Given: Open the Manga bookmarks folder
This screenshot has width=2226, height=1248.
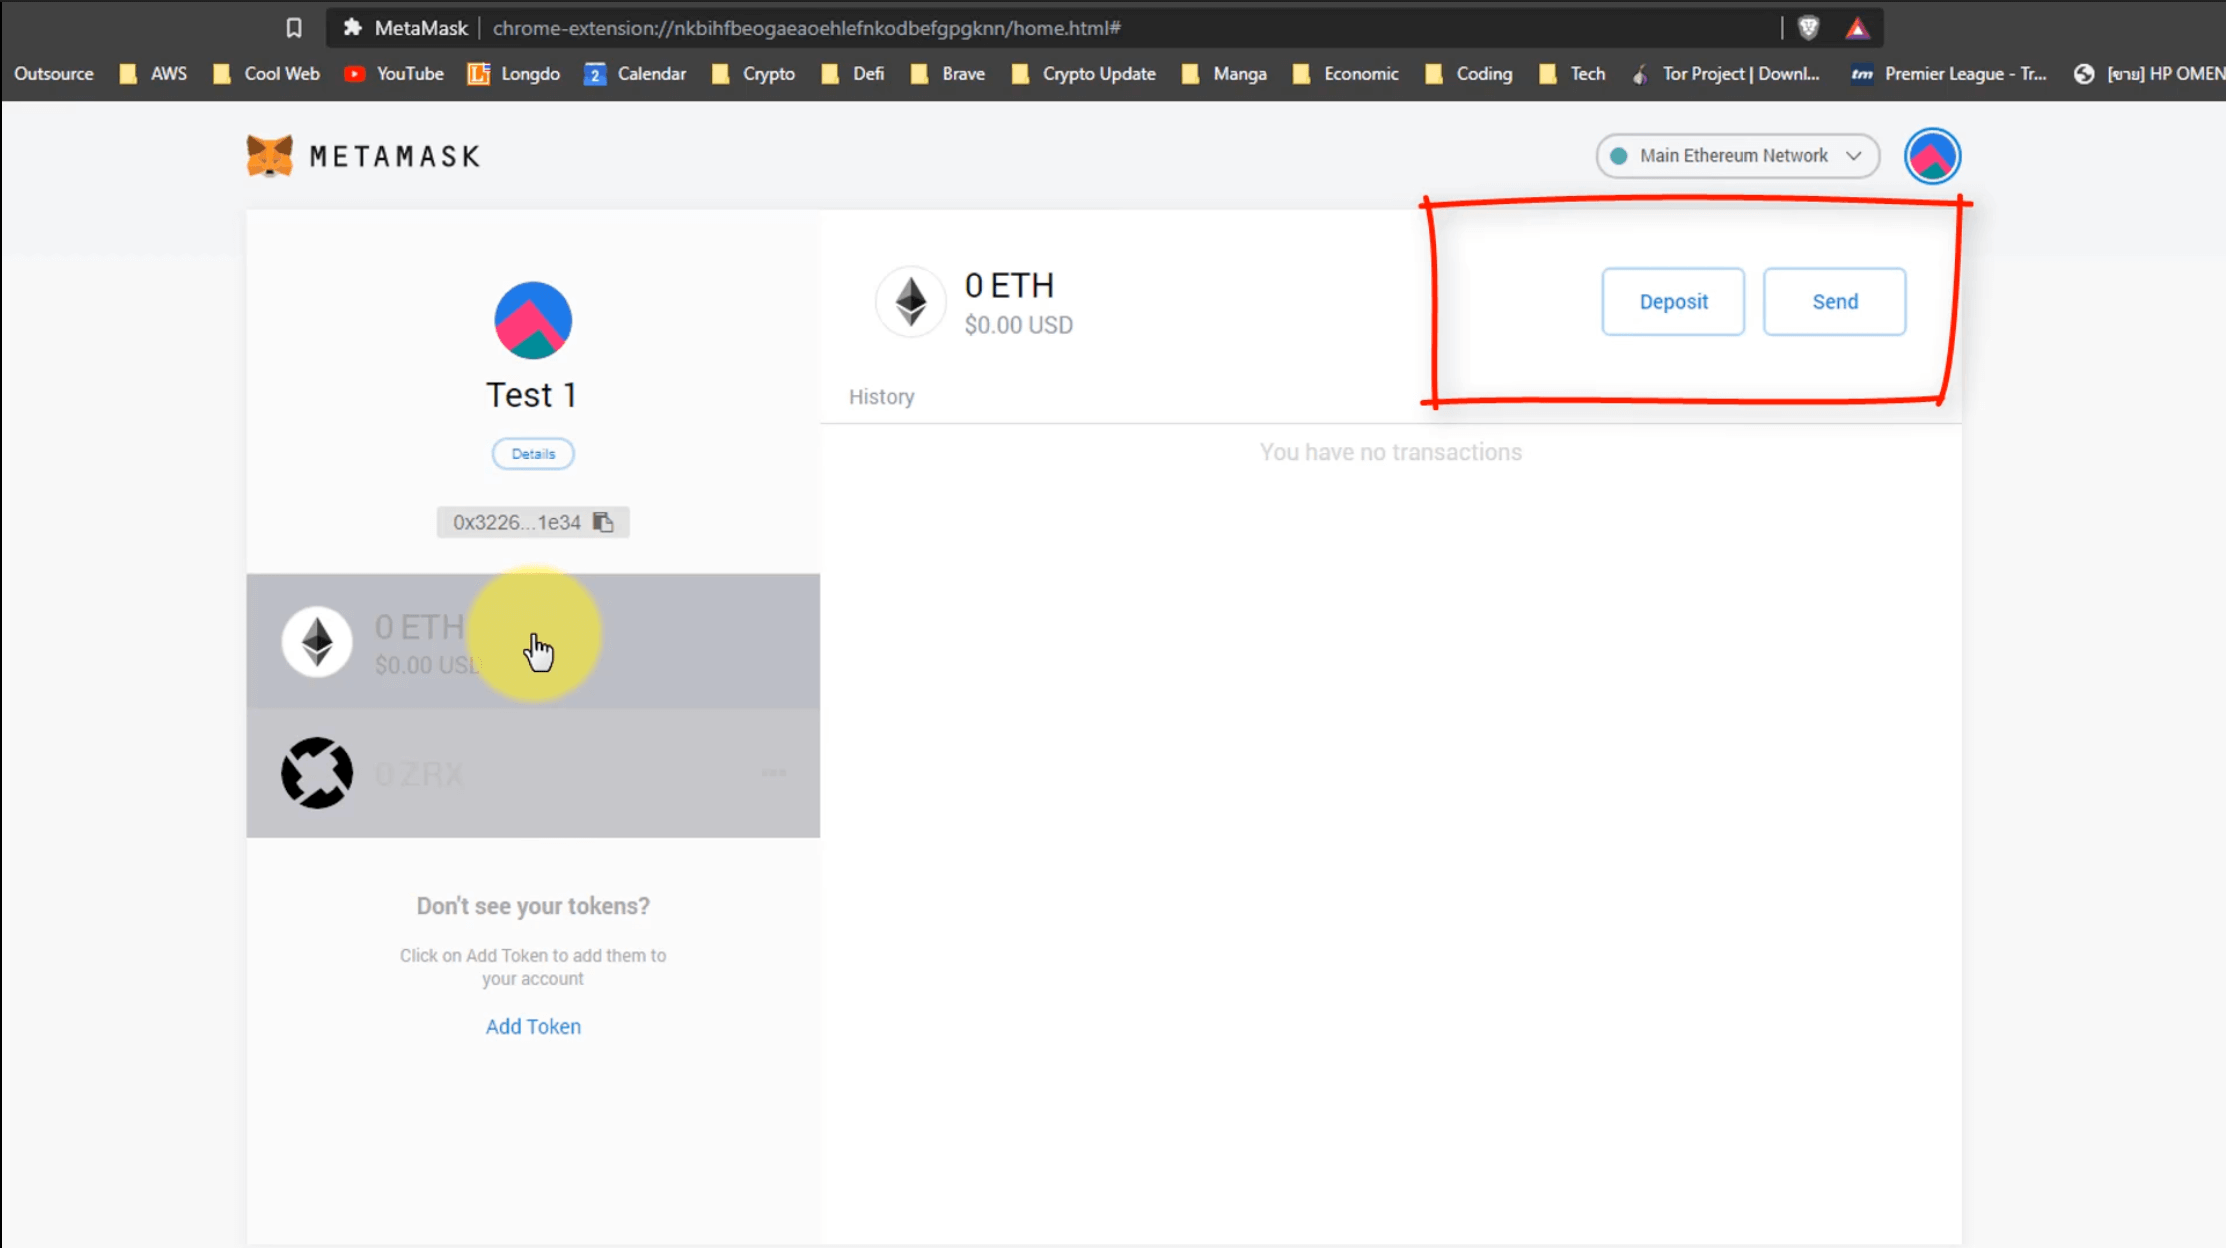Looking at the screenshot, I should pyautogui.click(x=1225, y=74).
